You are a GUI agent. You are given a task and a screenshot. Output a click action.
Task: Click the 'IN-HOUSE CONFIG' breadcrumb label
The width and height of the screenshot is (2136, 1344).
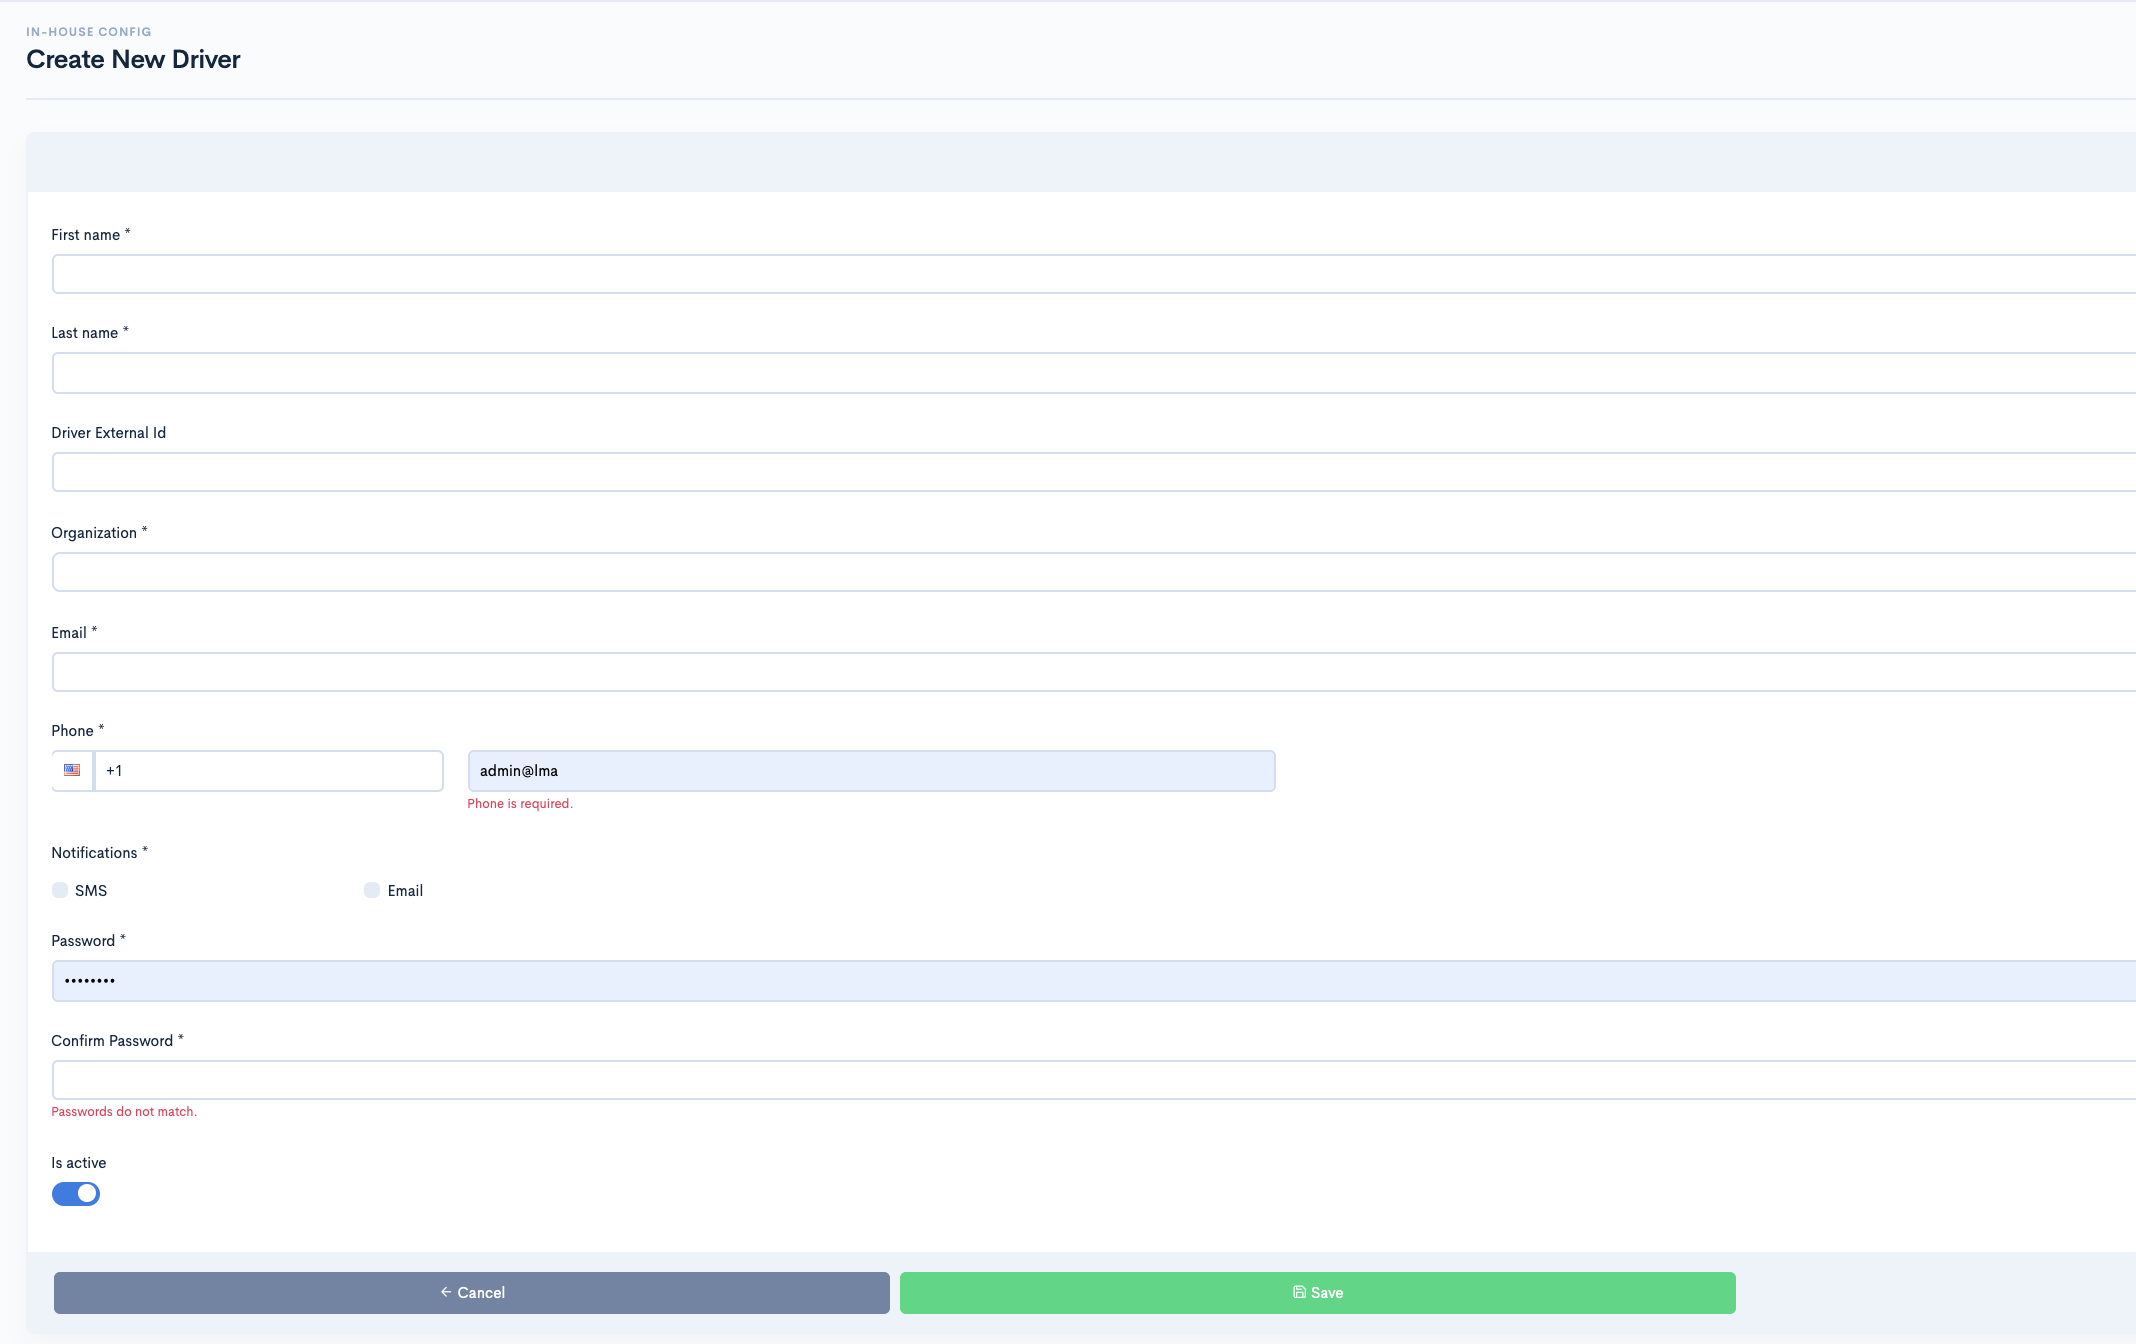tap(89, 32)
